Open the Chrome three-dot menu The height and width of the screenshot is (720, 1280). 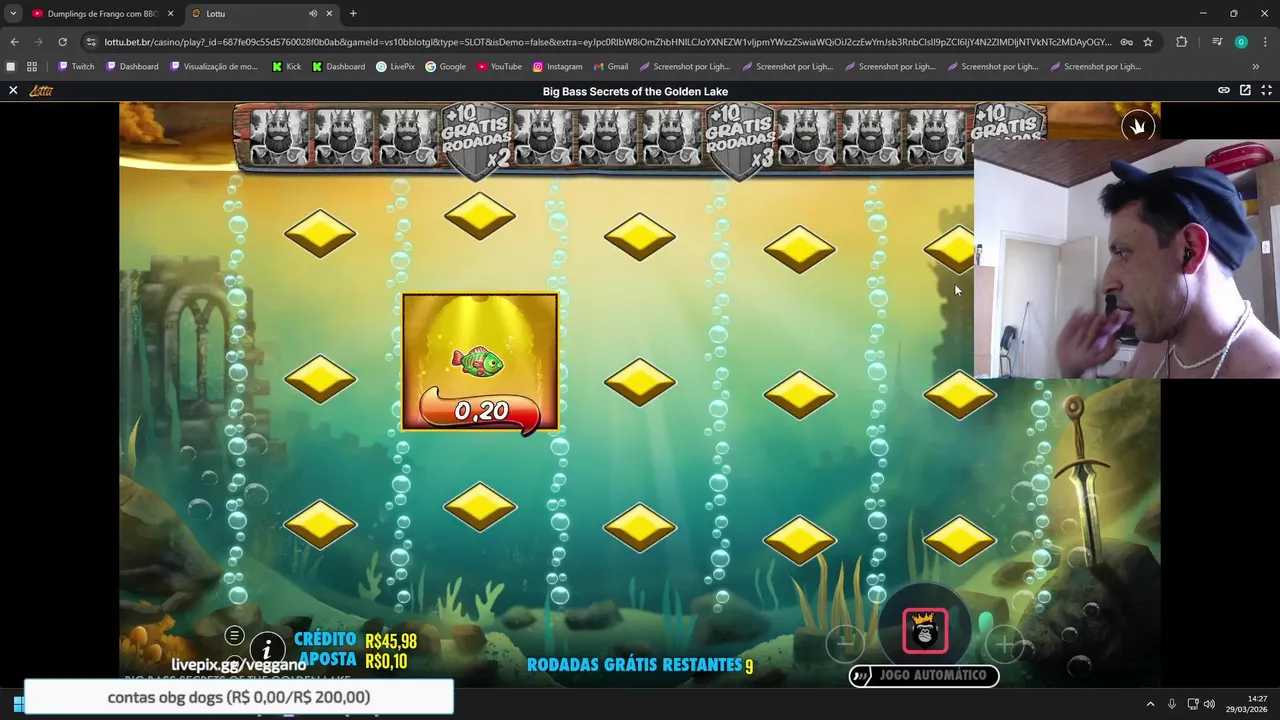click(x=1265, y=42)
